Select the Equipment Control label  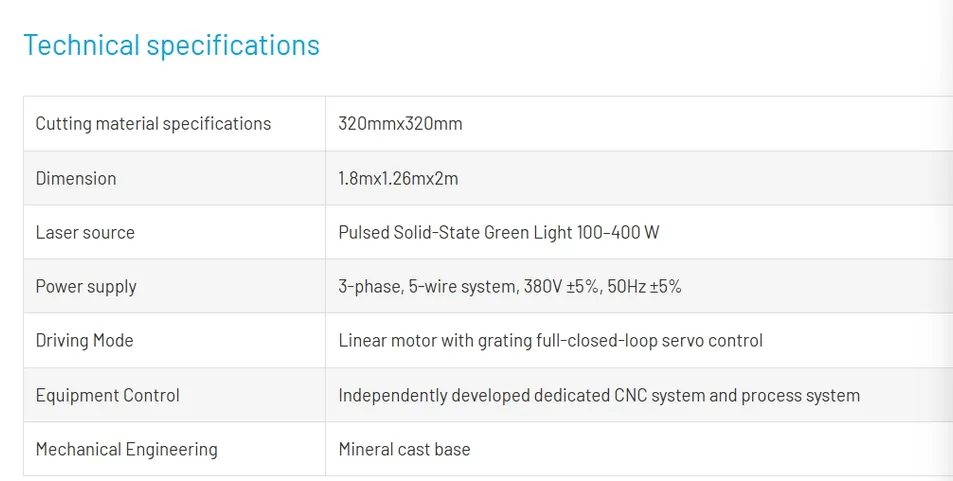click(x=108, y=395)
